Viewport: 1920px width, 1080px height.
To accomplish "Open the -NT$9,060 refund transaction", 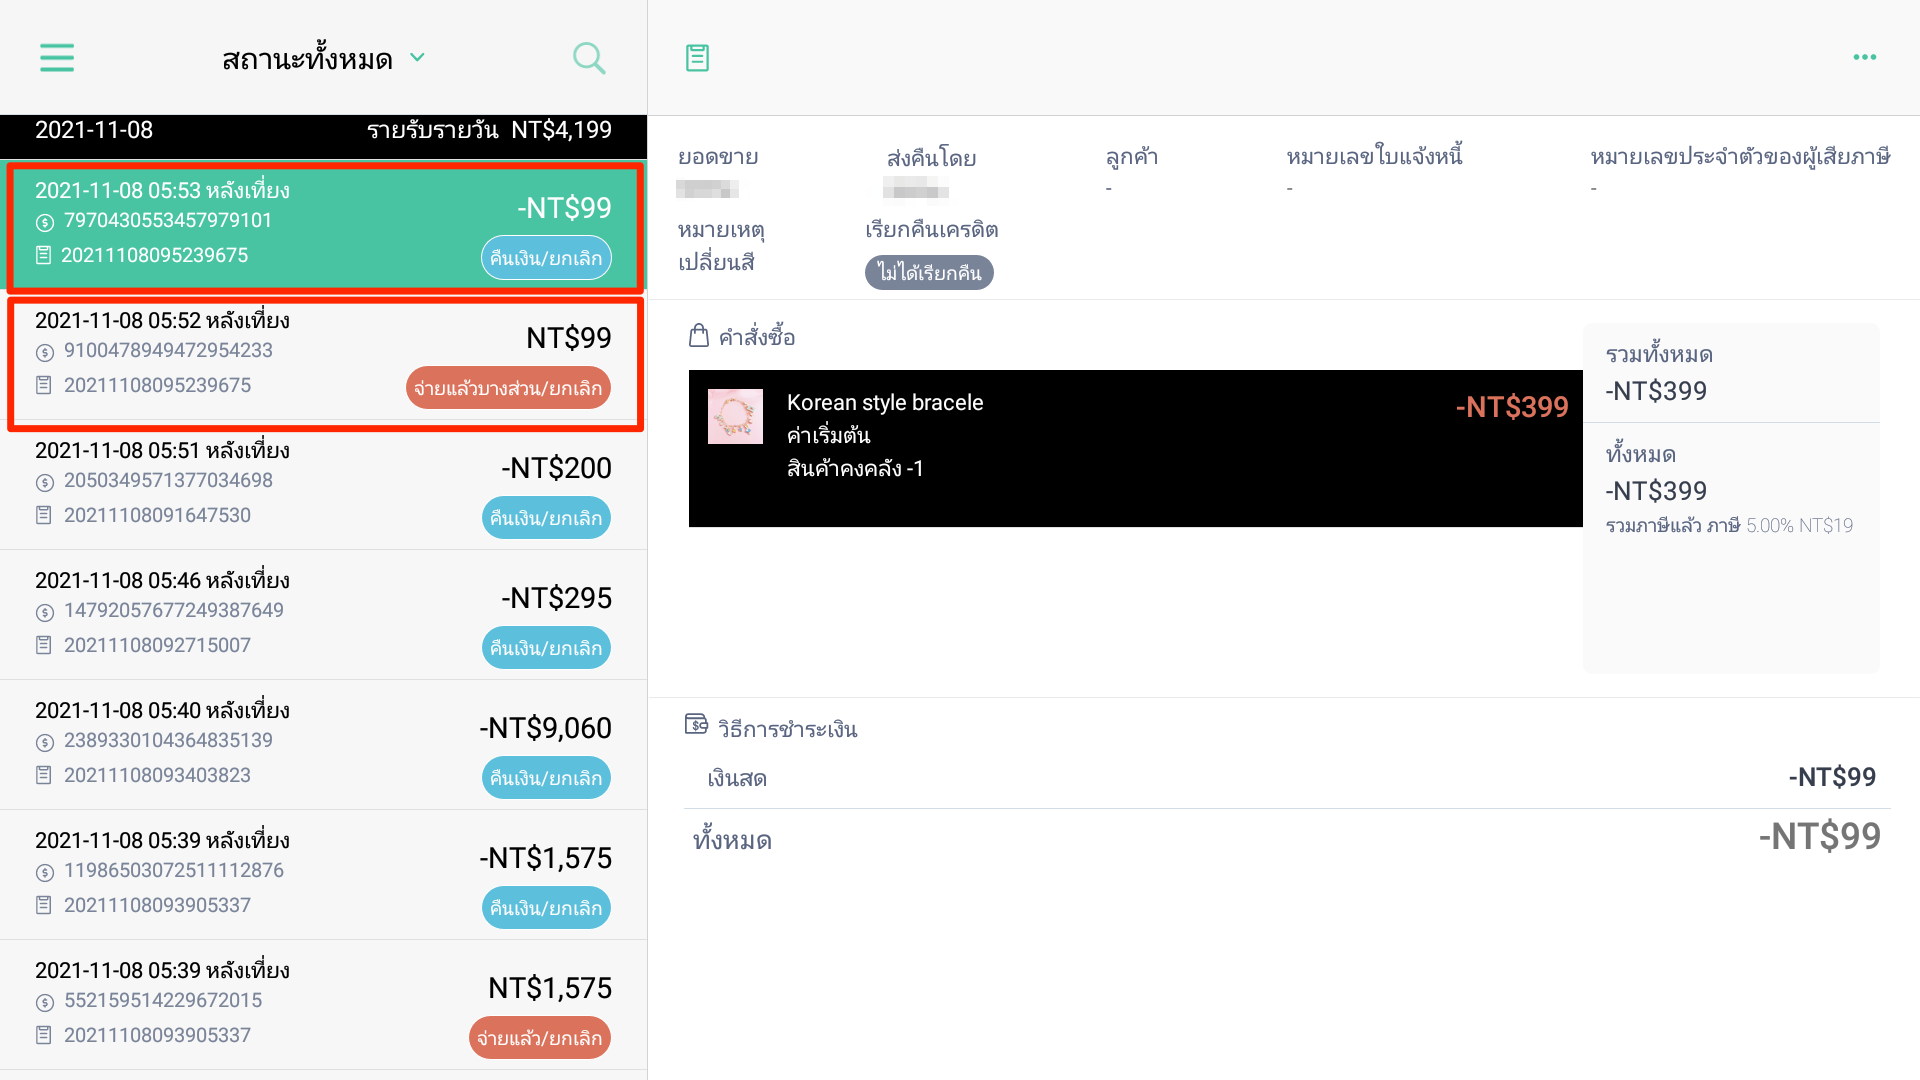I will point(323,745).
